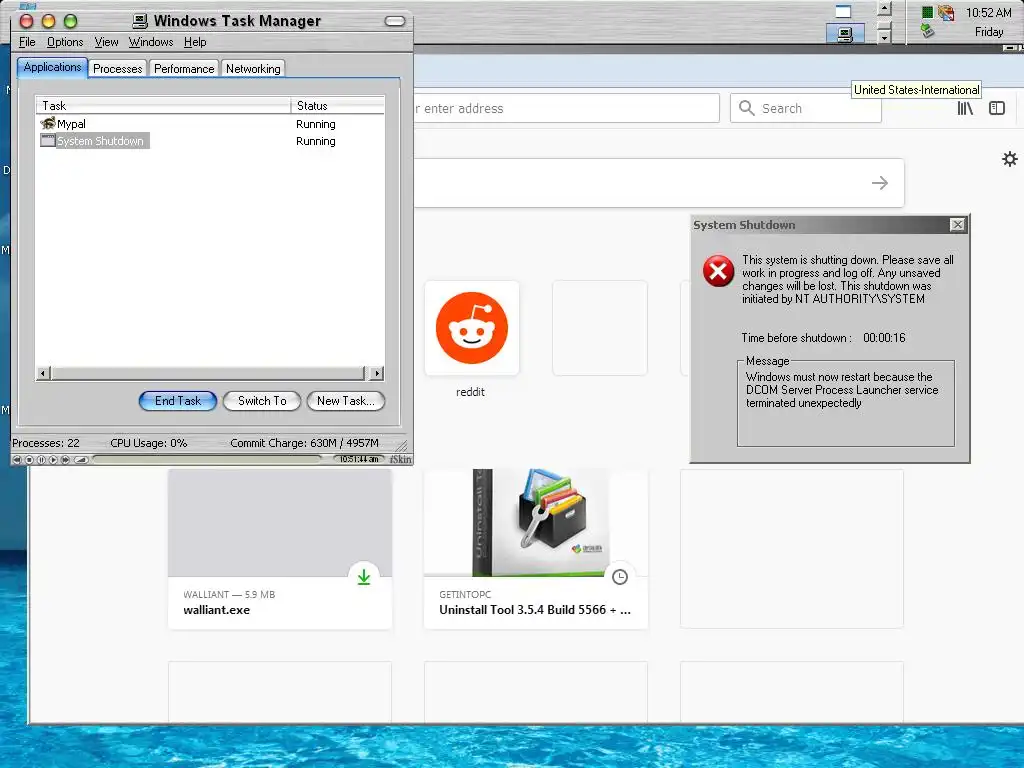1024x768 pixels.
Task: Open the walliant.exe download card
Action: point(280,549)
